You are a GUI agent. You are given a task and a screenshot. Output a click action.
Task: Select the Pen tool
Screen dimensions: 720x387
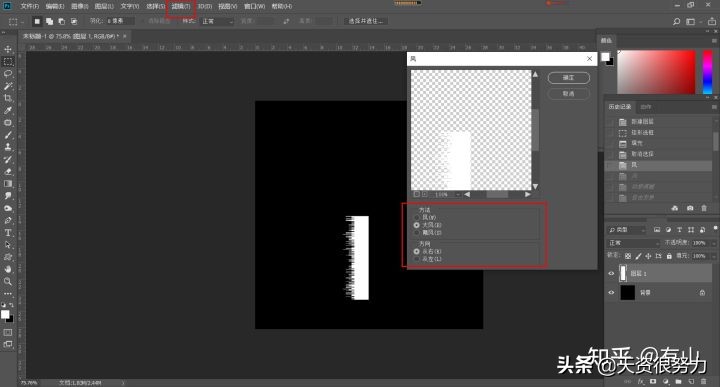click(8, 220)
